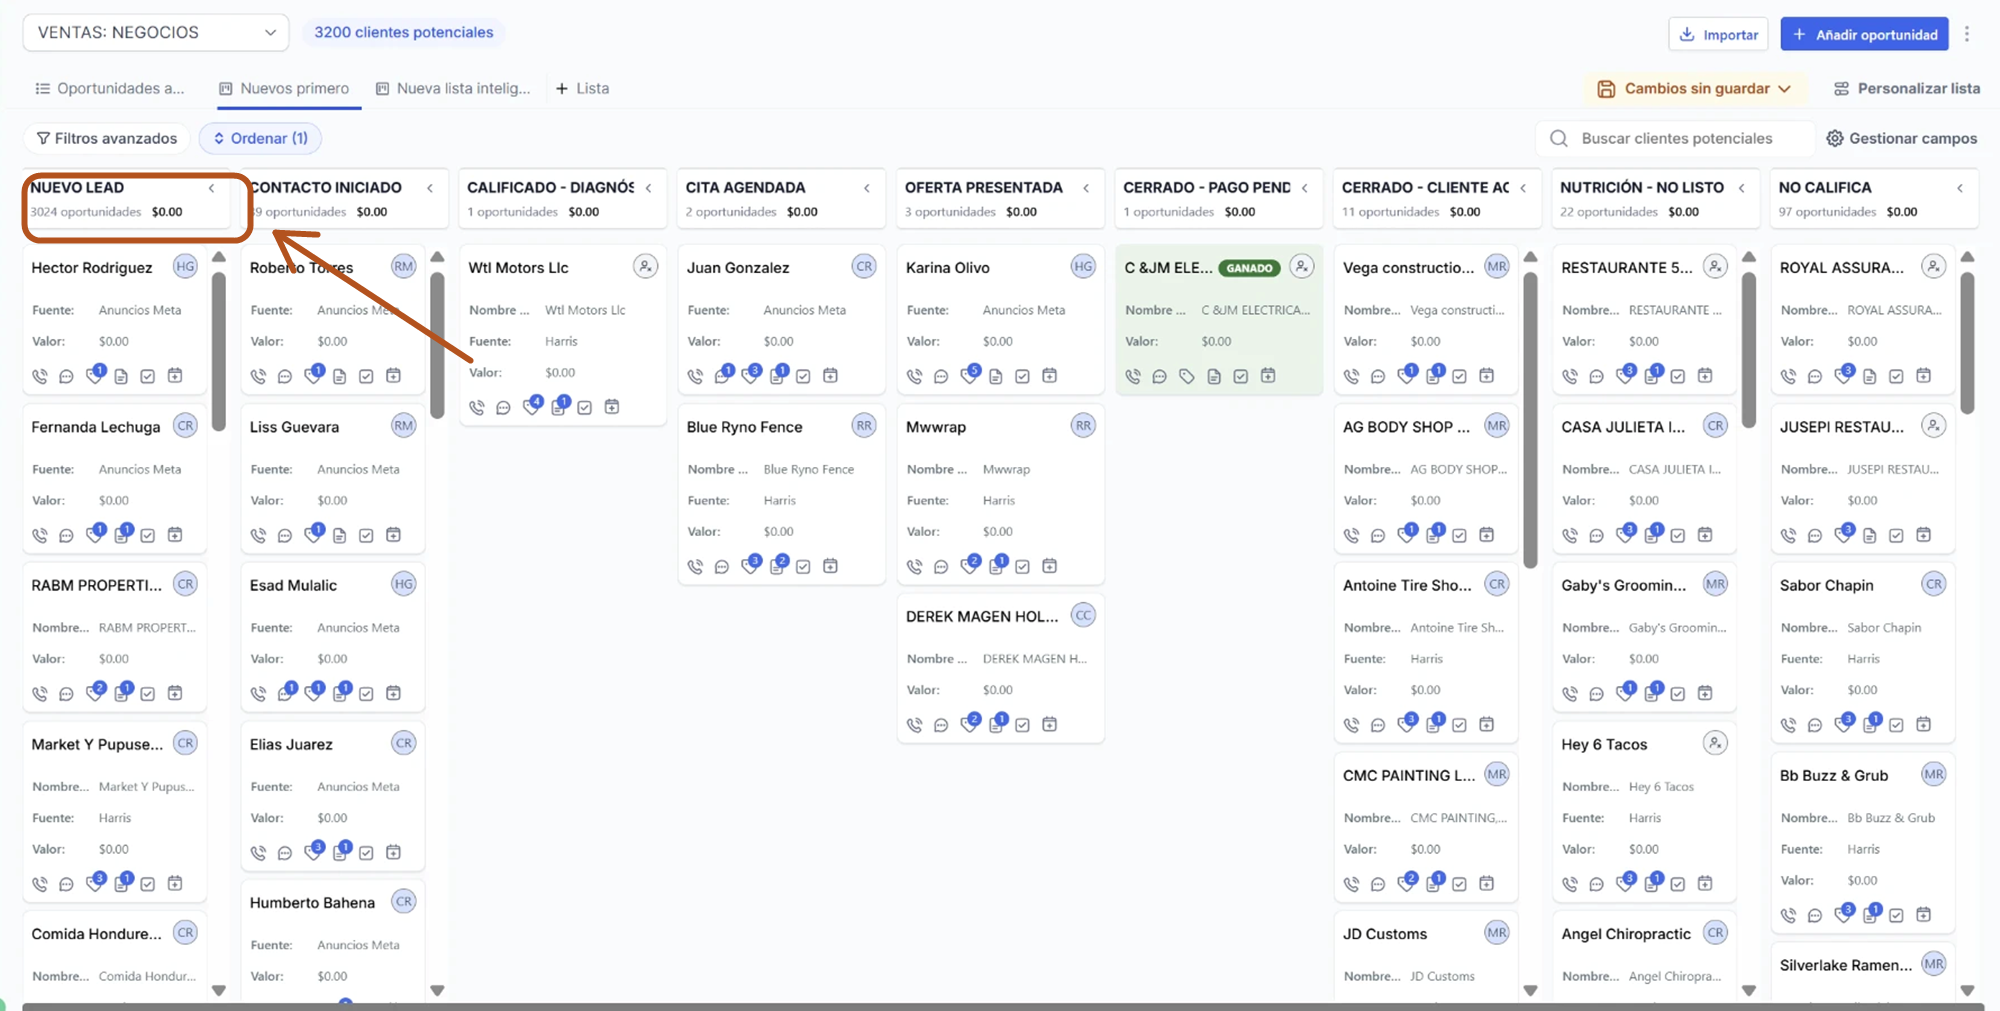
Task: Click the phone icon on Mwwrap card
Action: (x=914, y=566)
